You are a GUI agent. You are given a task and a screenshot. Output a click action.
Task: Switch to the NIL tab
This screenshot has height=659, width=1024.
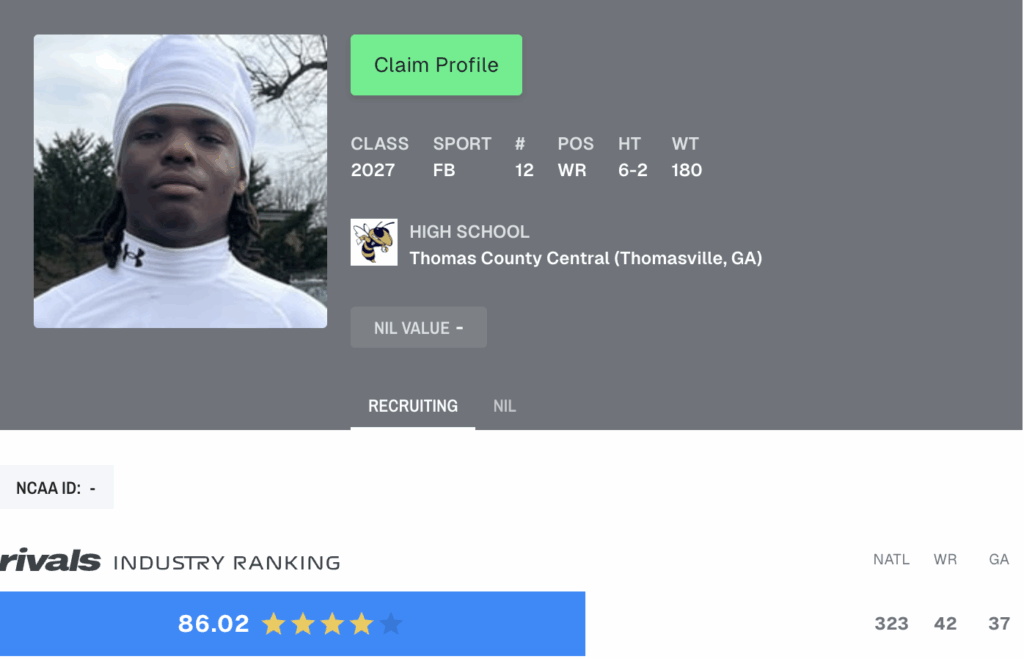coord(504,406)
